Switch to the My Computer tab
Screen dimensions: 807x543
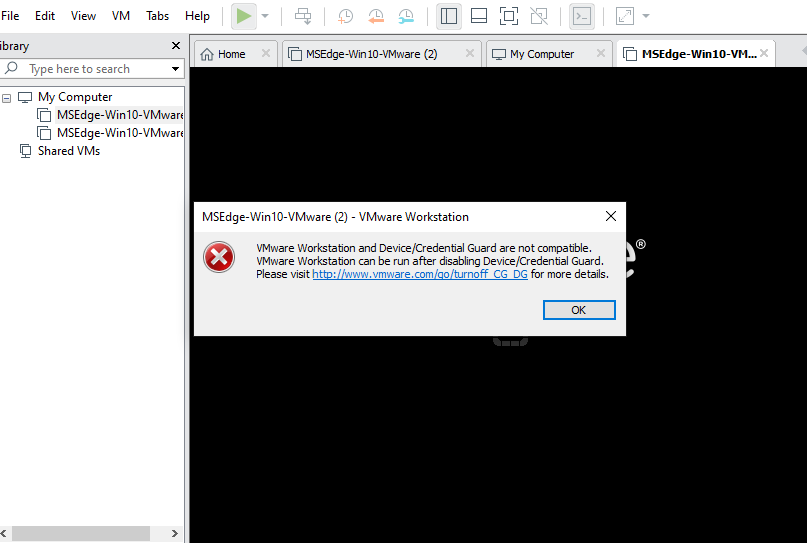(x=542, y=54)
